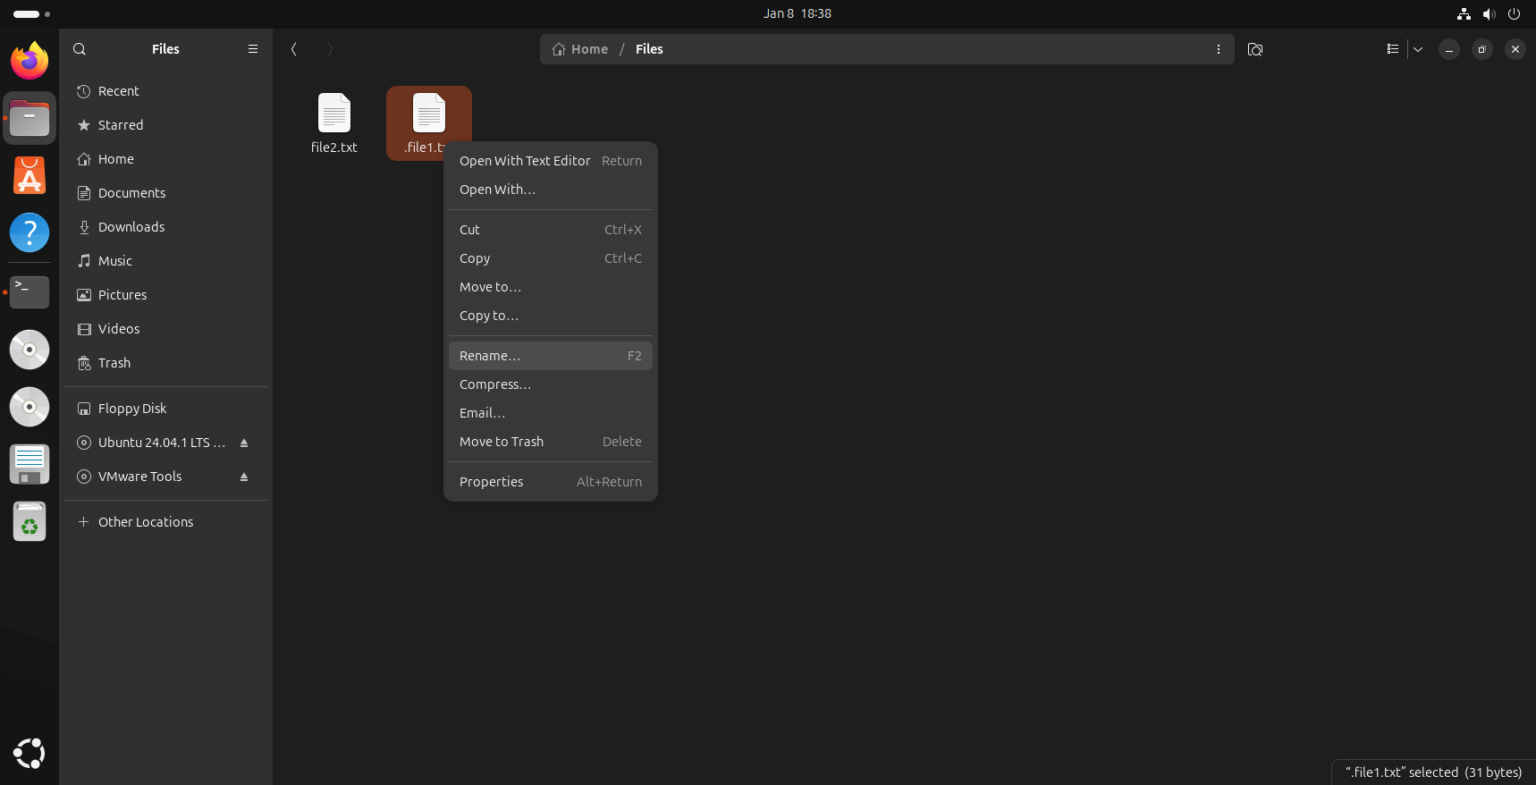Open the three-dot window menu

(1218, 48)
